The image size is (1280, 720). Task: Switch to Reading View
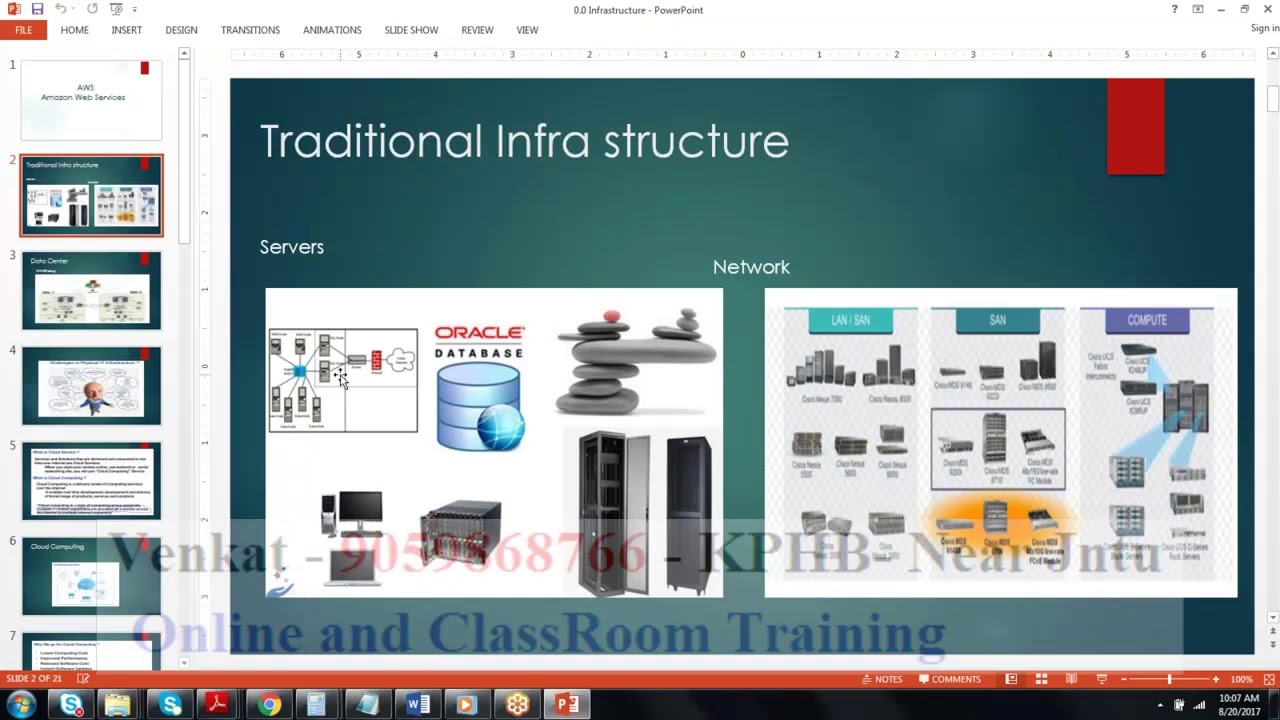click(x=1071, y=679)
